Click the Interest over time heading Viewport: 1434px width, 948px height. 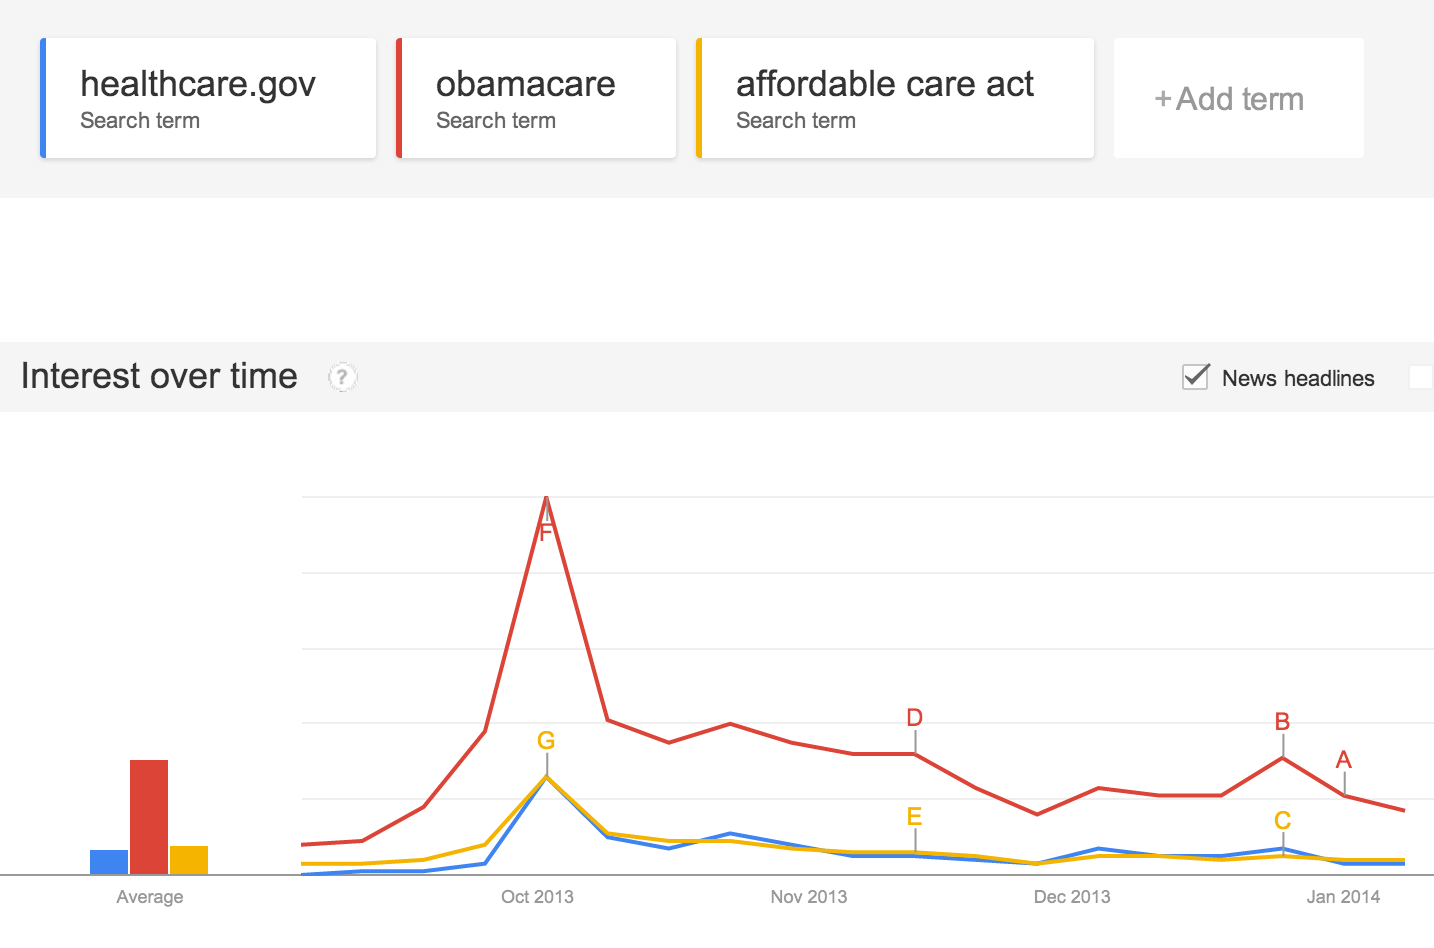[x=159, y=376]
